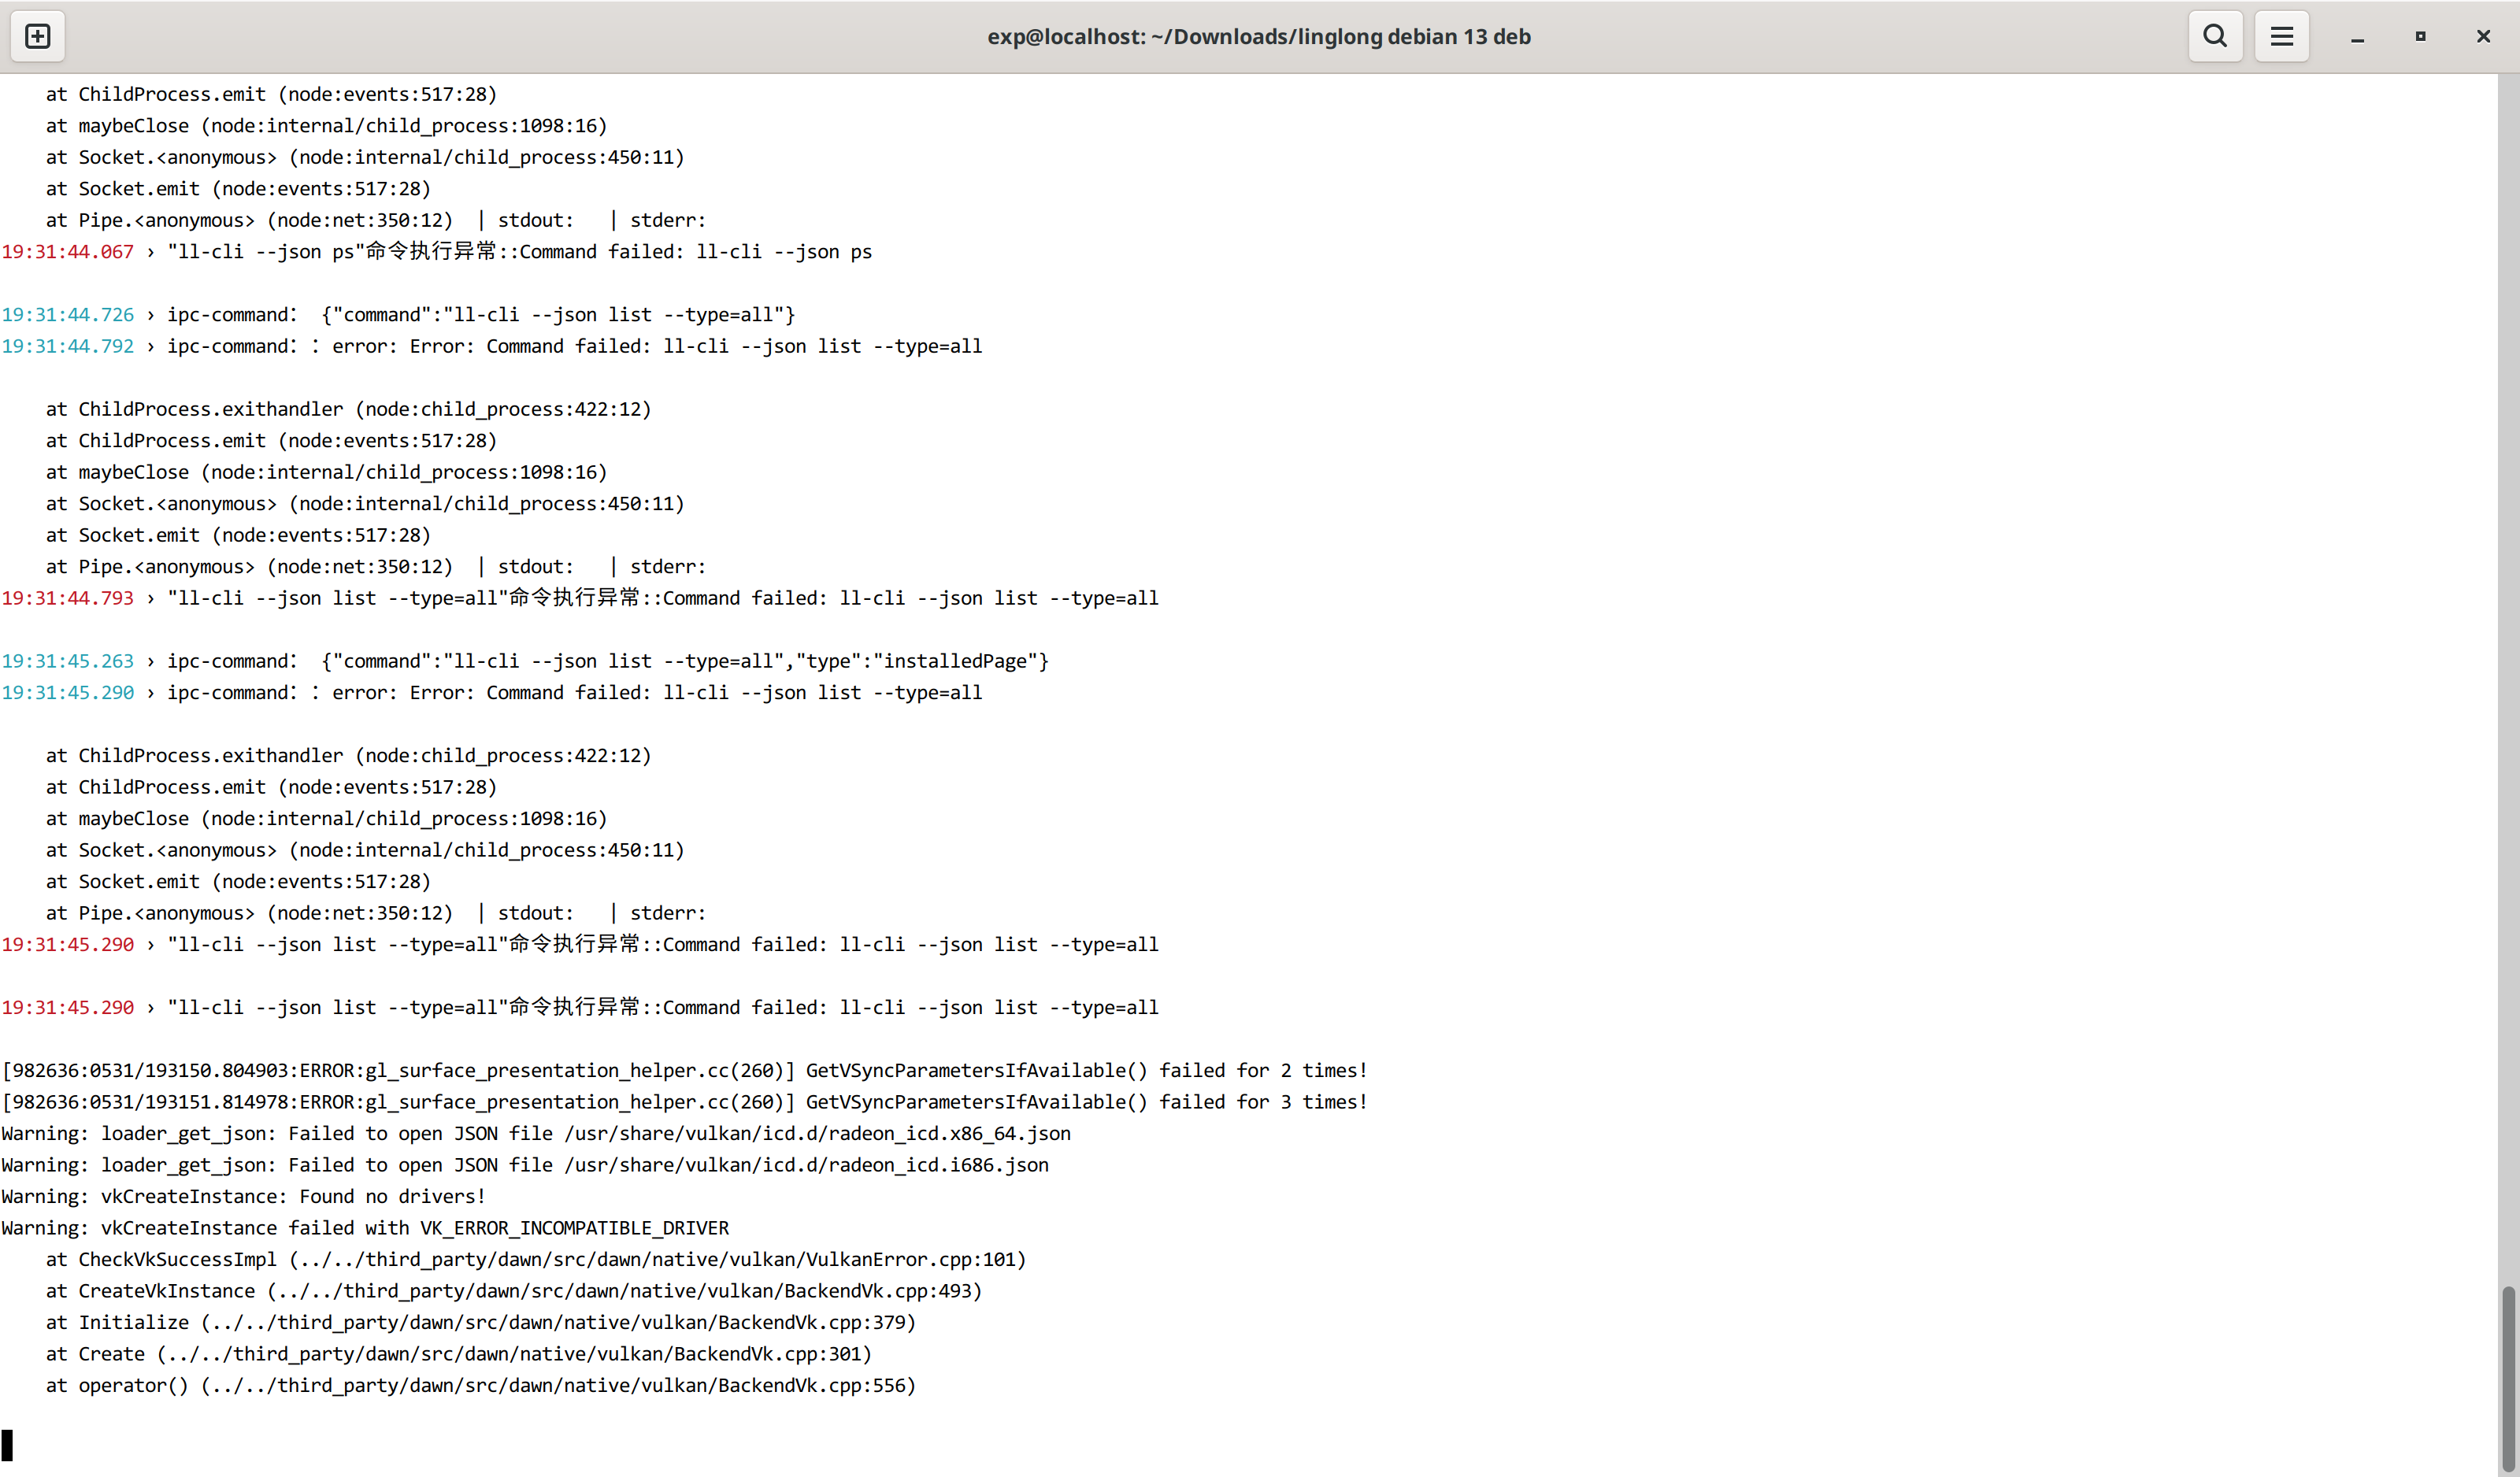Click the "failed for 2 times!" line
Screen dimensions: 2520x1477
pyautogui.click(x=684, y=1071)
